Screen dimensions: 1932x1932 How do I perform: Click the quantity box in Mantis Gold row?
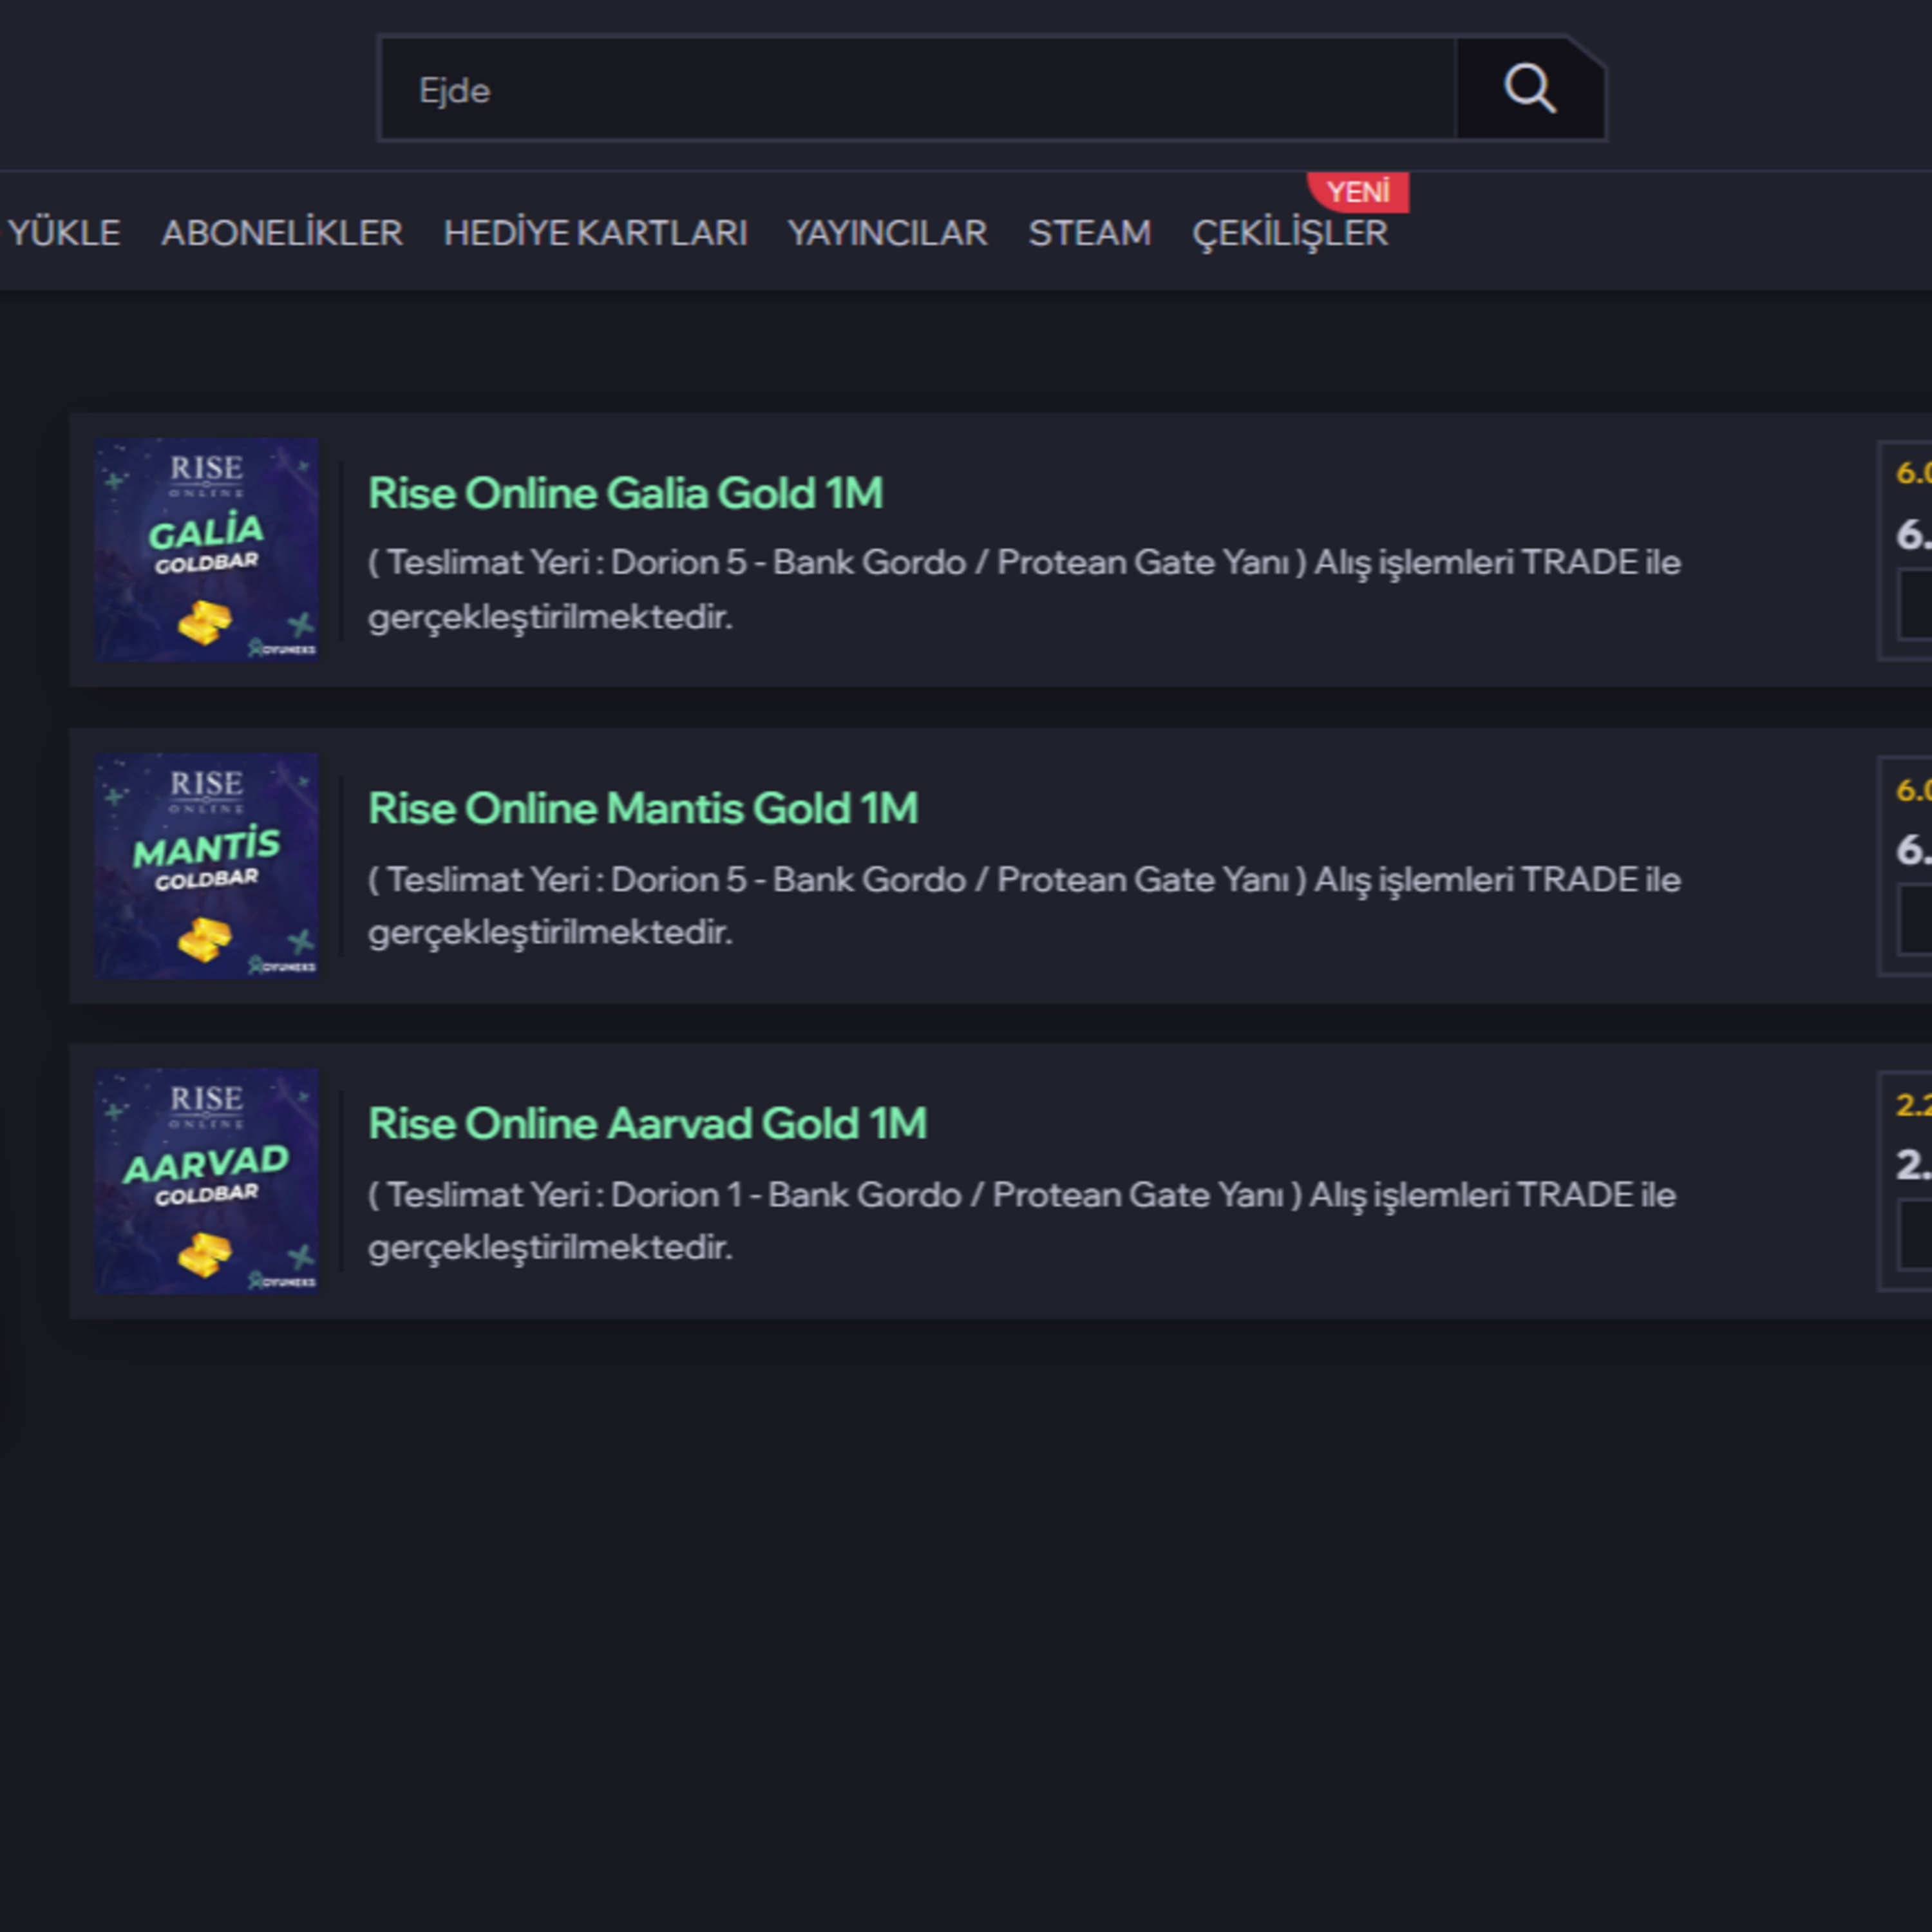pos(1915,919)
